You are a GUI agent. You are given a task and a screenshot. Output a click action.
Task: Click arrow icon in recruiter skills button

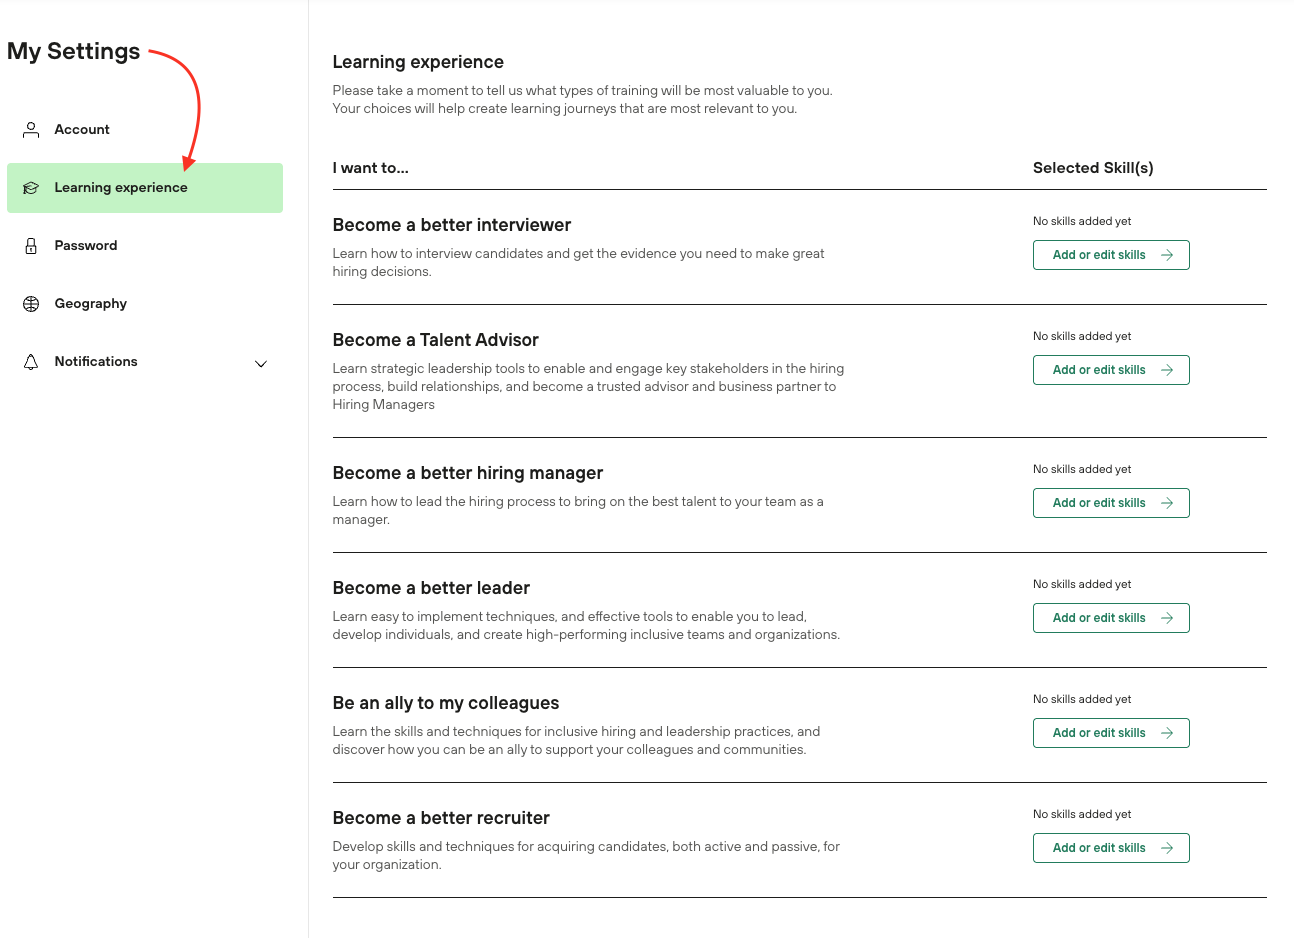click(x=1167, y=848)
